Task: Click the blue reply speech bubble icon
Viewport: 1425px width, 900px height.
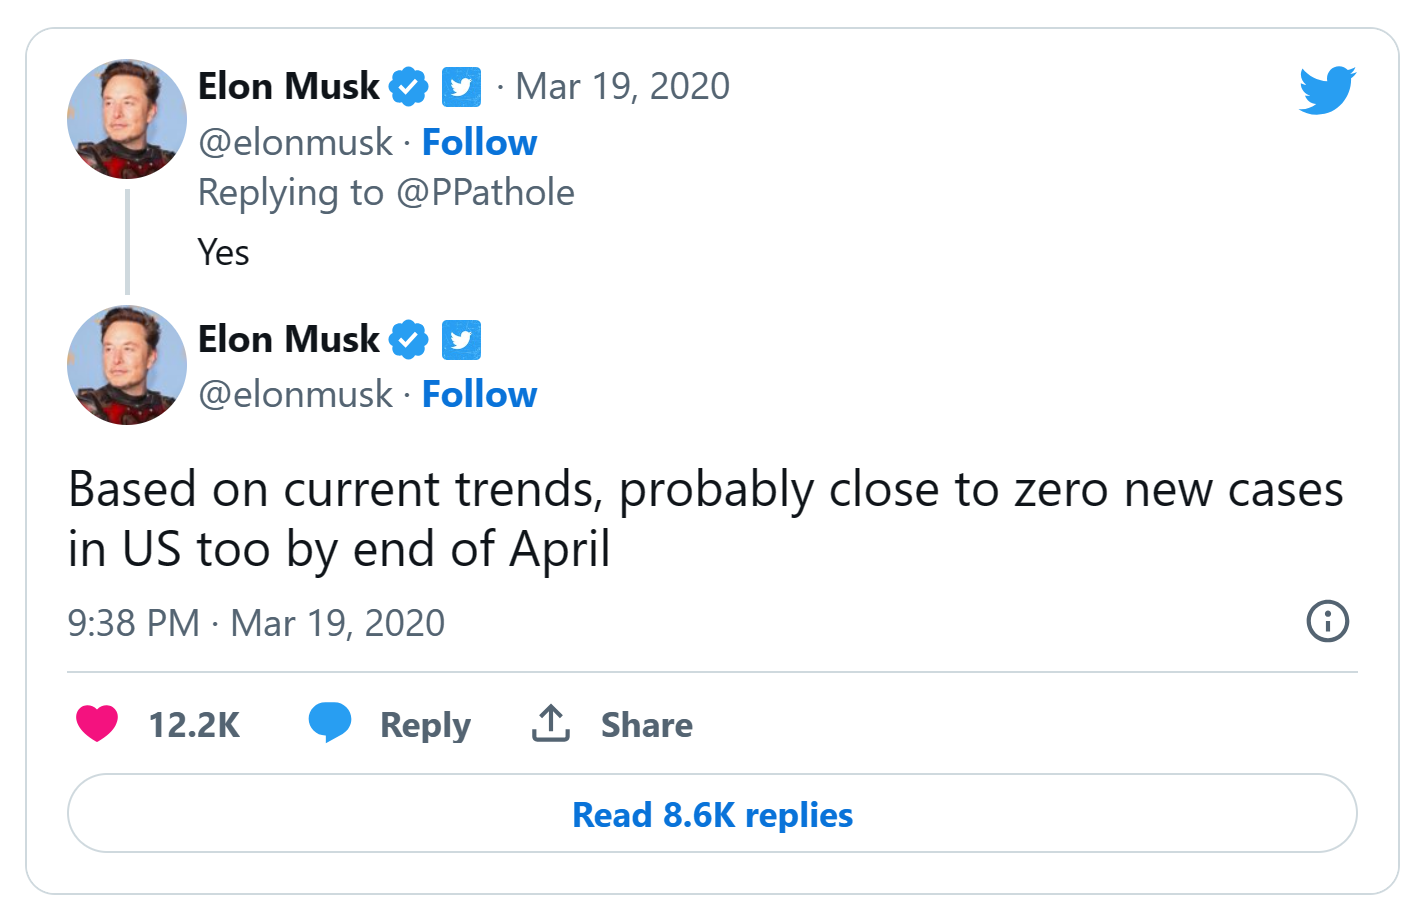Action: click(330, 722)
